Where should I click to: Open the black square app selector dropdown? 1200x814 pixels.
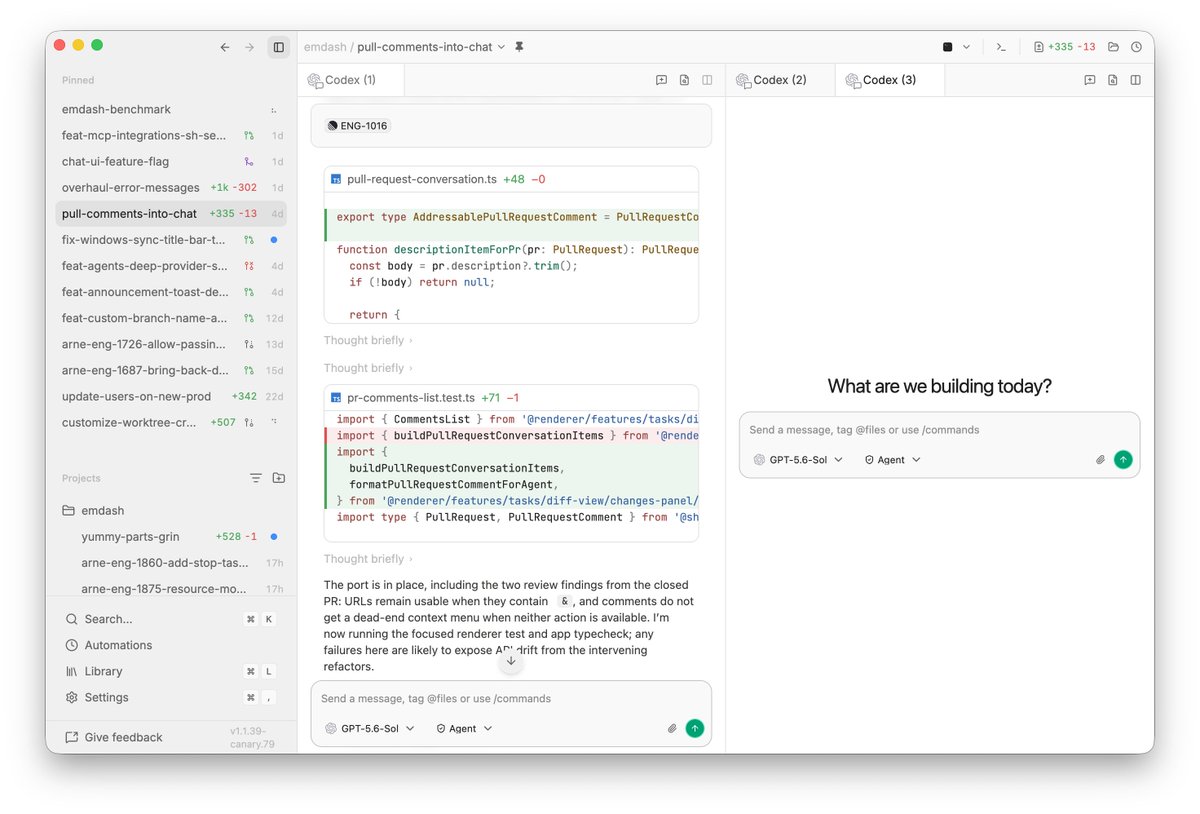tap(956, 47)
